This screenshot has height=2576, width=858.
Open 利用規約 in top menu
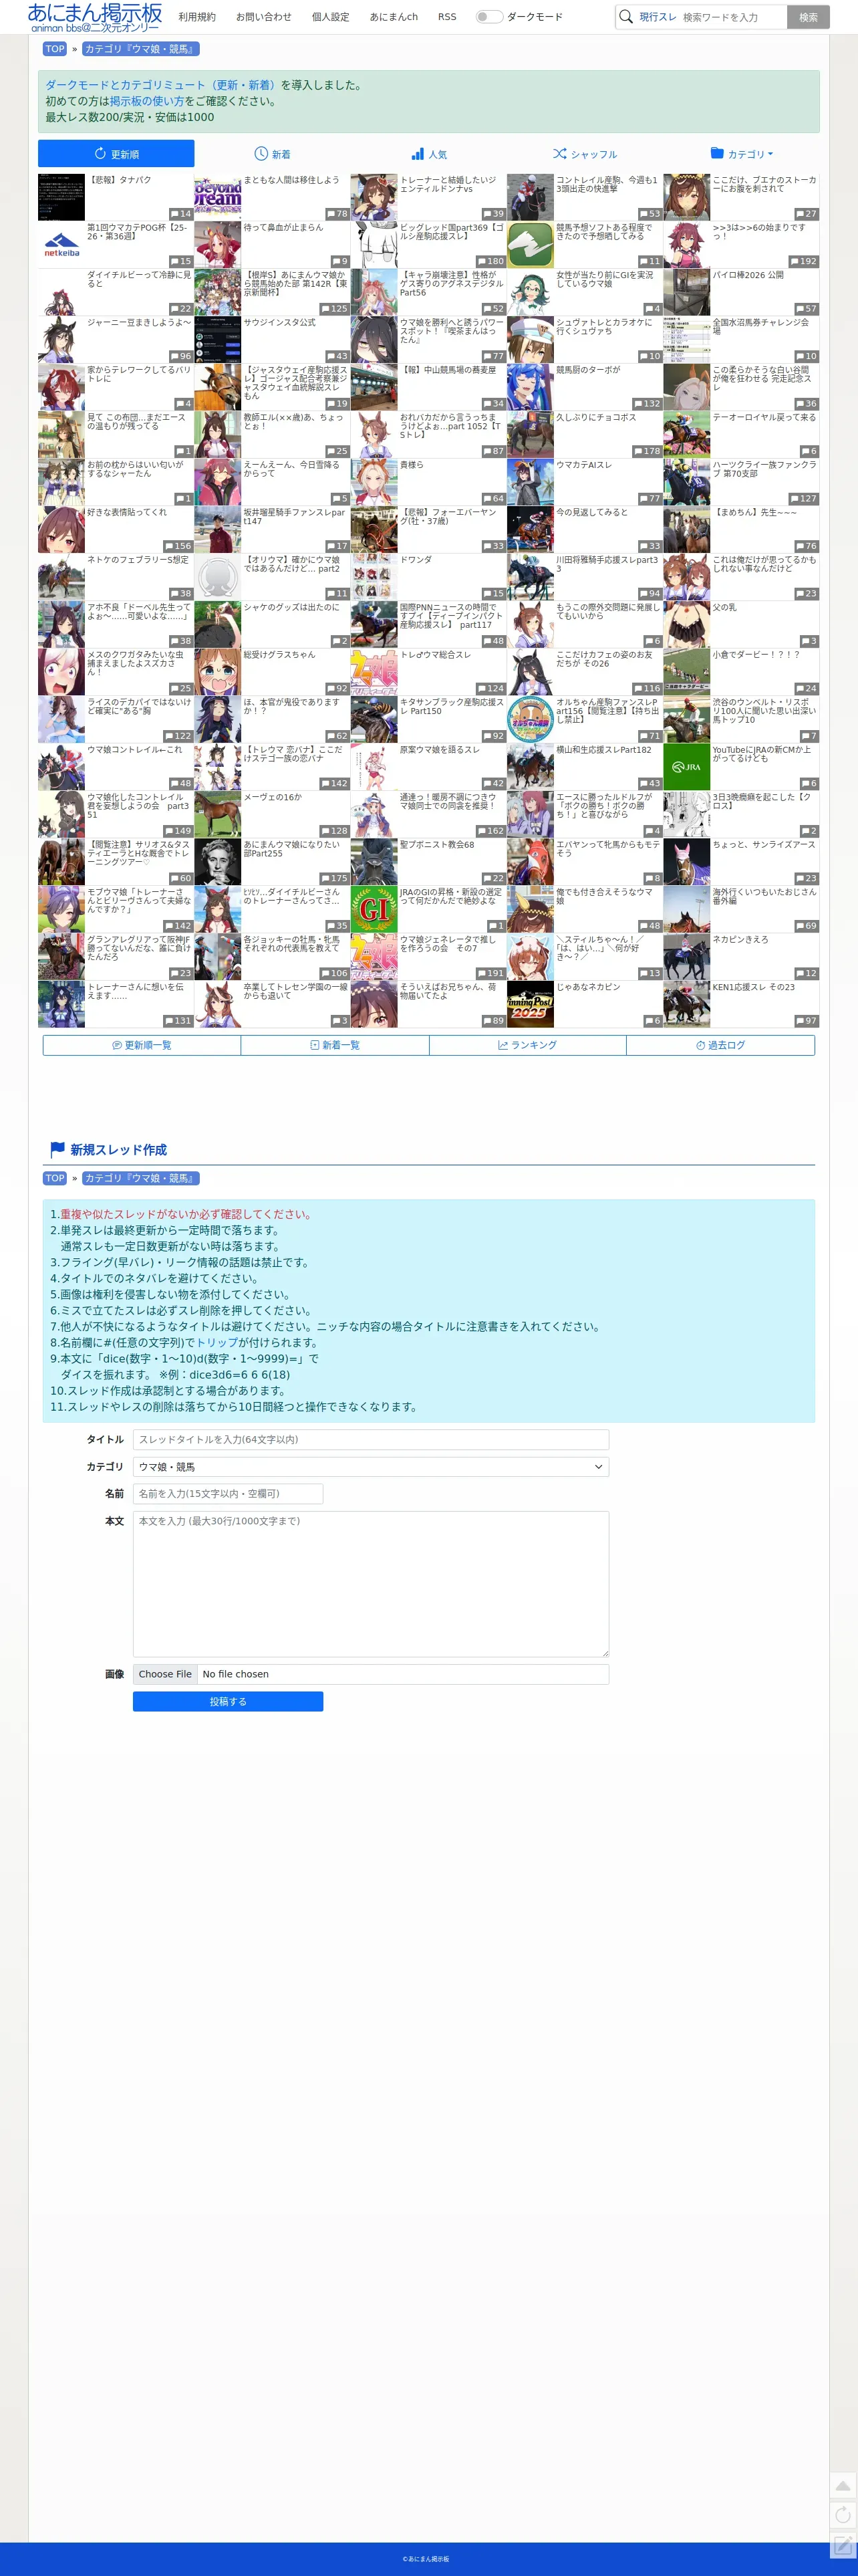[x=197, y=17]
